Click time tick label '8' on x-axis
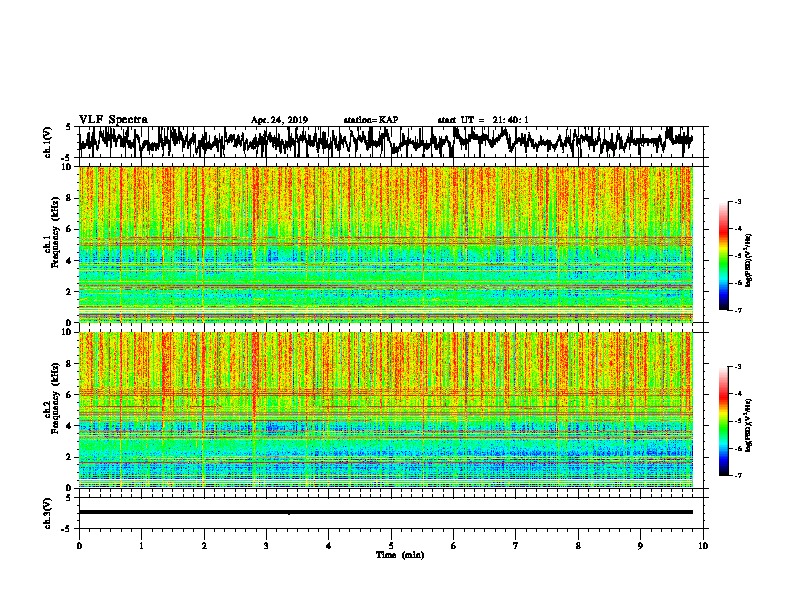Screen dimensions: 792x612 click(578, 546)
